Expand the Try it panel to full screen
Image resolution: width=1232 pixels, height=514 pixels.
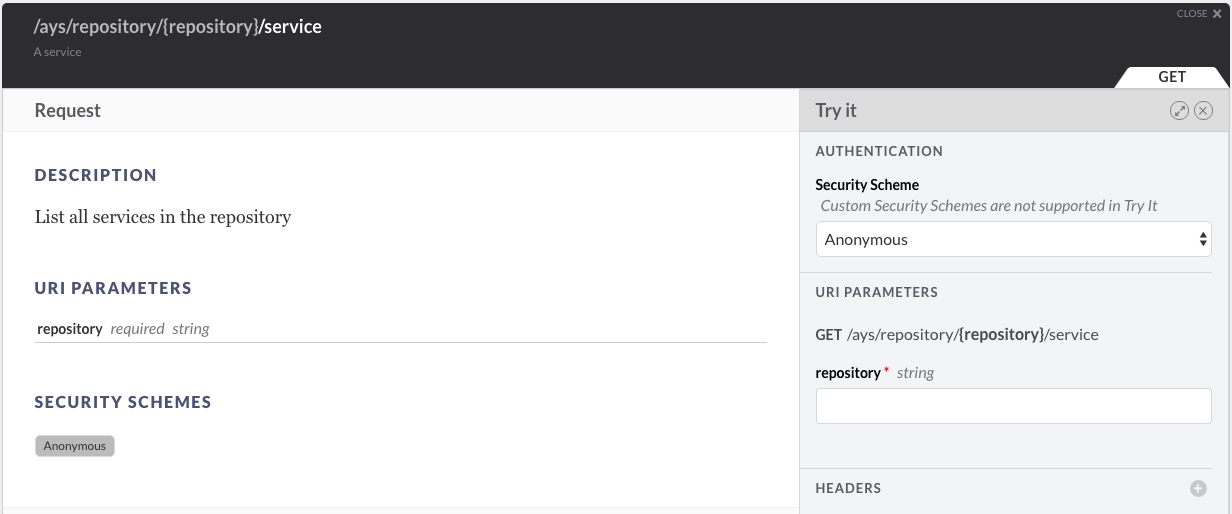[x=1179, y=111]
